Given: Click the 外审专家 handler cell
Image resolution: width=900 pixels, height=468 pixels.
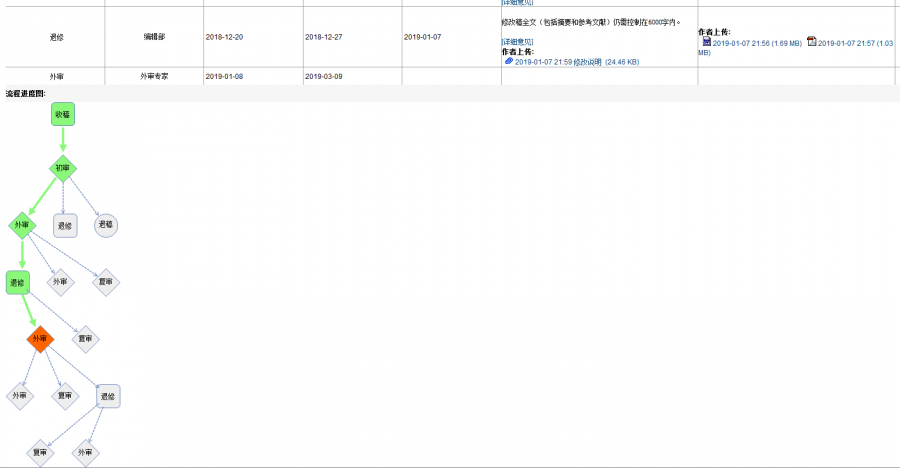Looking at the screenshot, I should [154, 76].
